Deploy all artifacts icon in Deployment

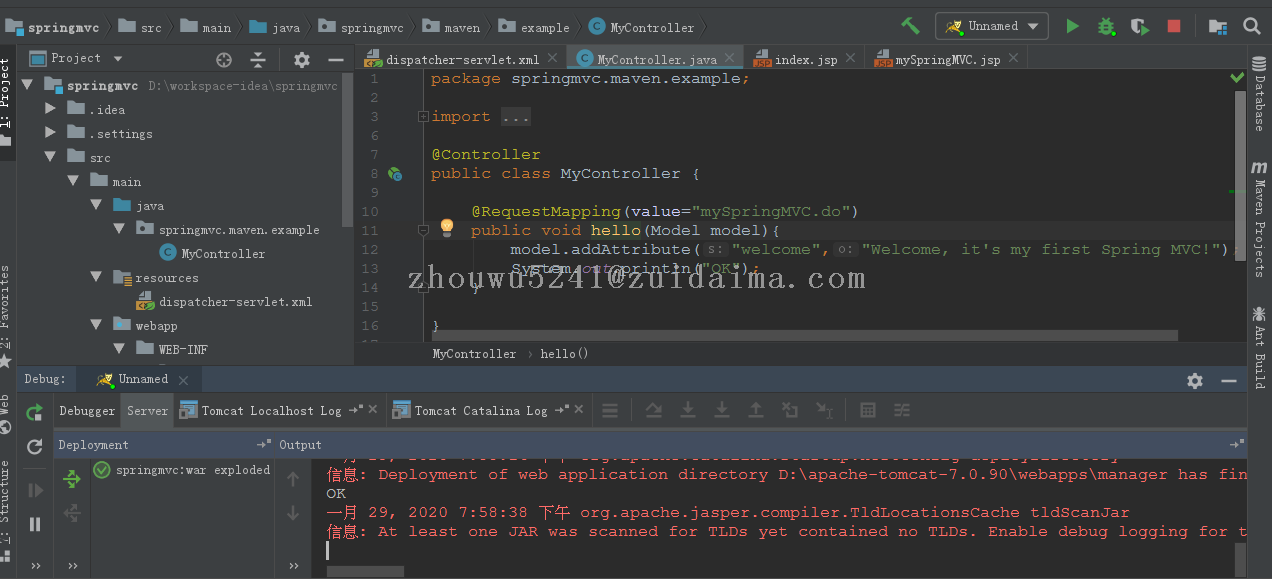tap(72, 480)
